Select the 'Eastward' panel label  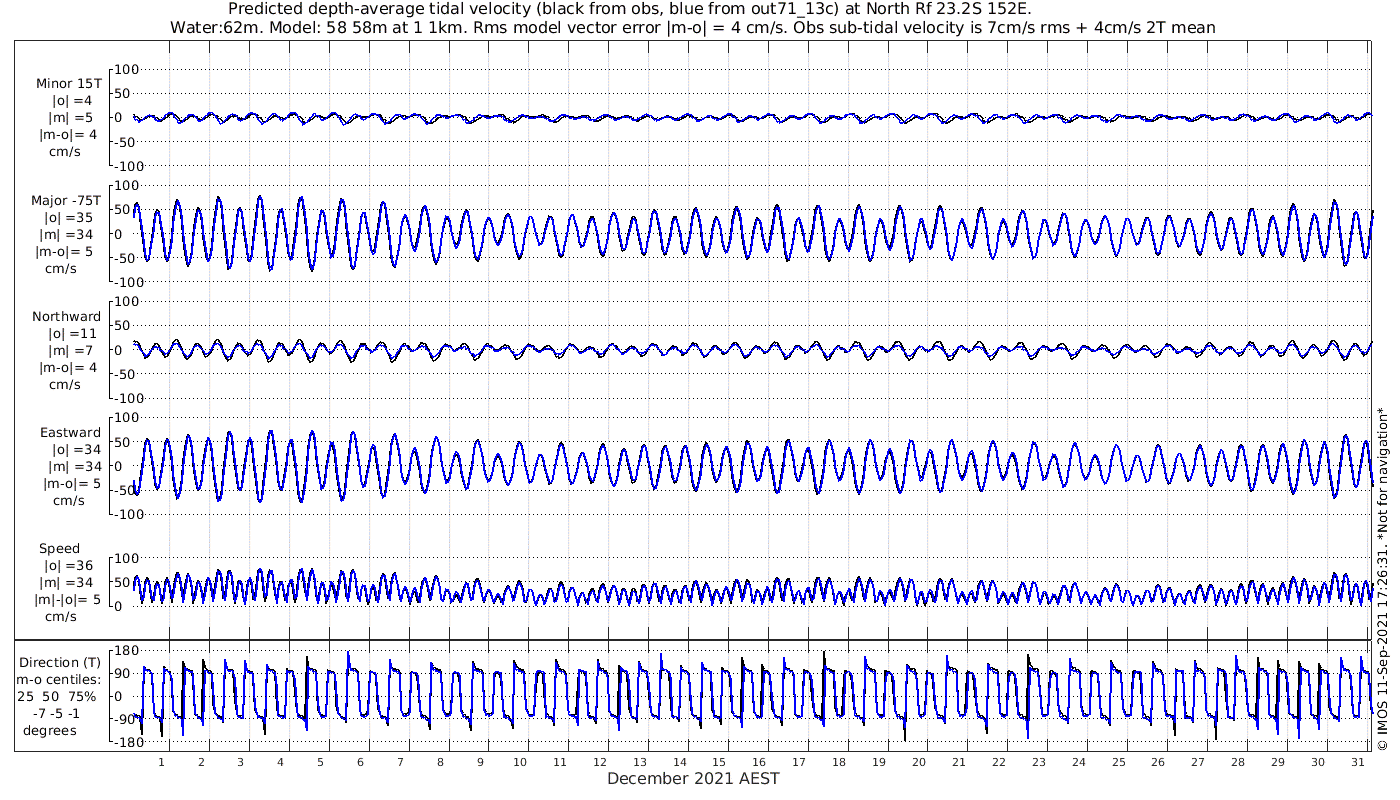[x=70, y=432]
